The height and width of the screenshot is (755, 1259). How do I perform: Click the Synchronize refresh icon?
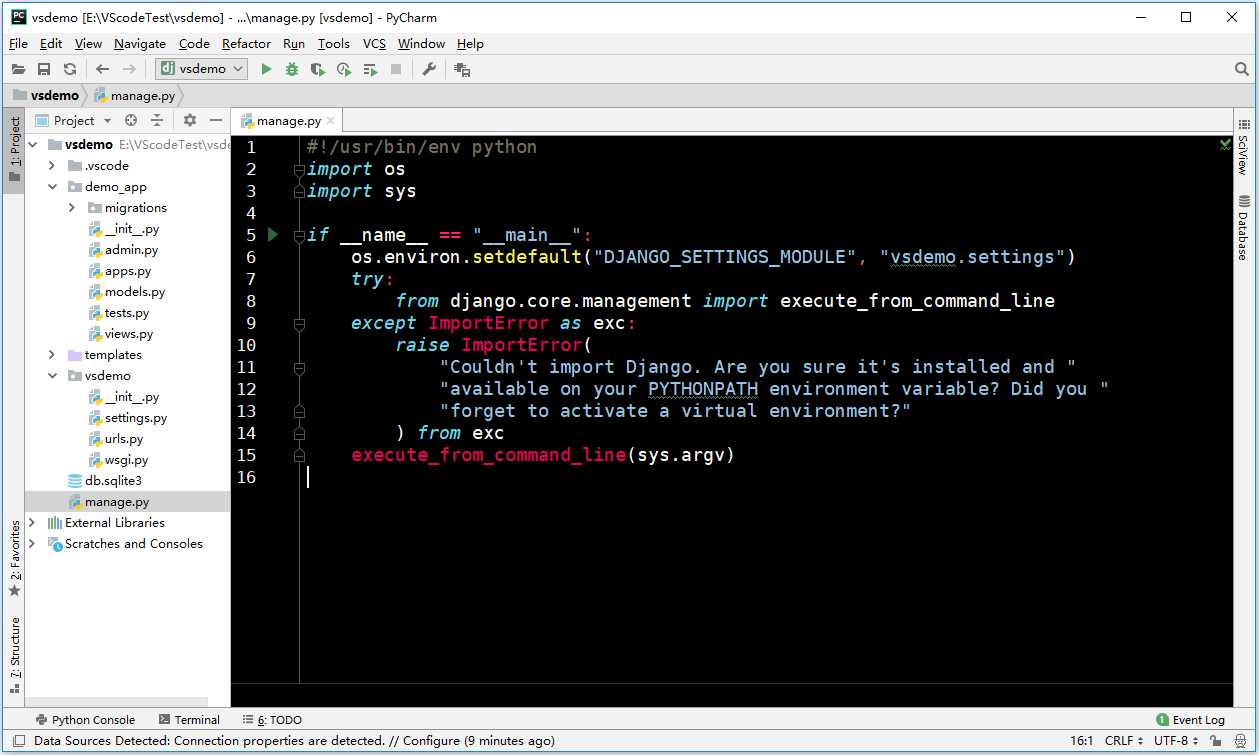tap(70, 69)
